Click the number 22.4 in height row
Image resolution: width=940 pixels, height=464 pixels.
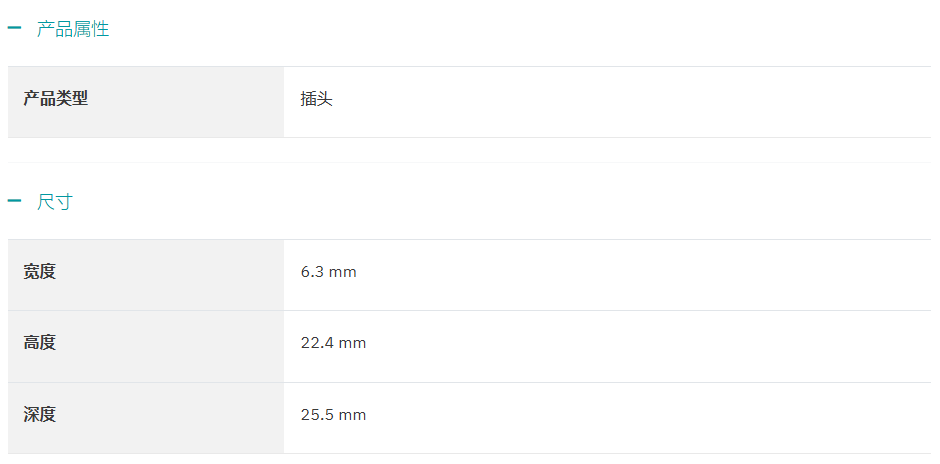317,344
